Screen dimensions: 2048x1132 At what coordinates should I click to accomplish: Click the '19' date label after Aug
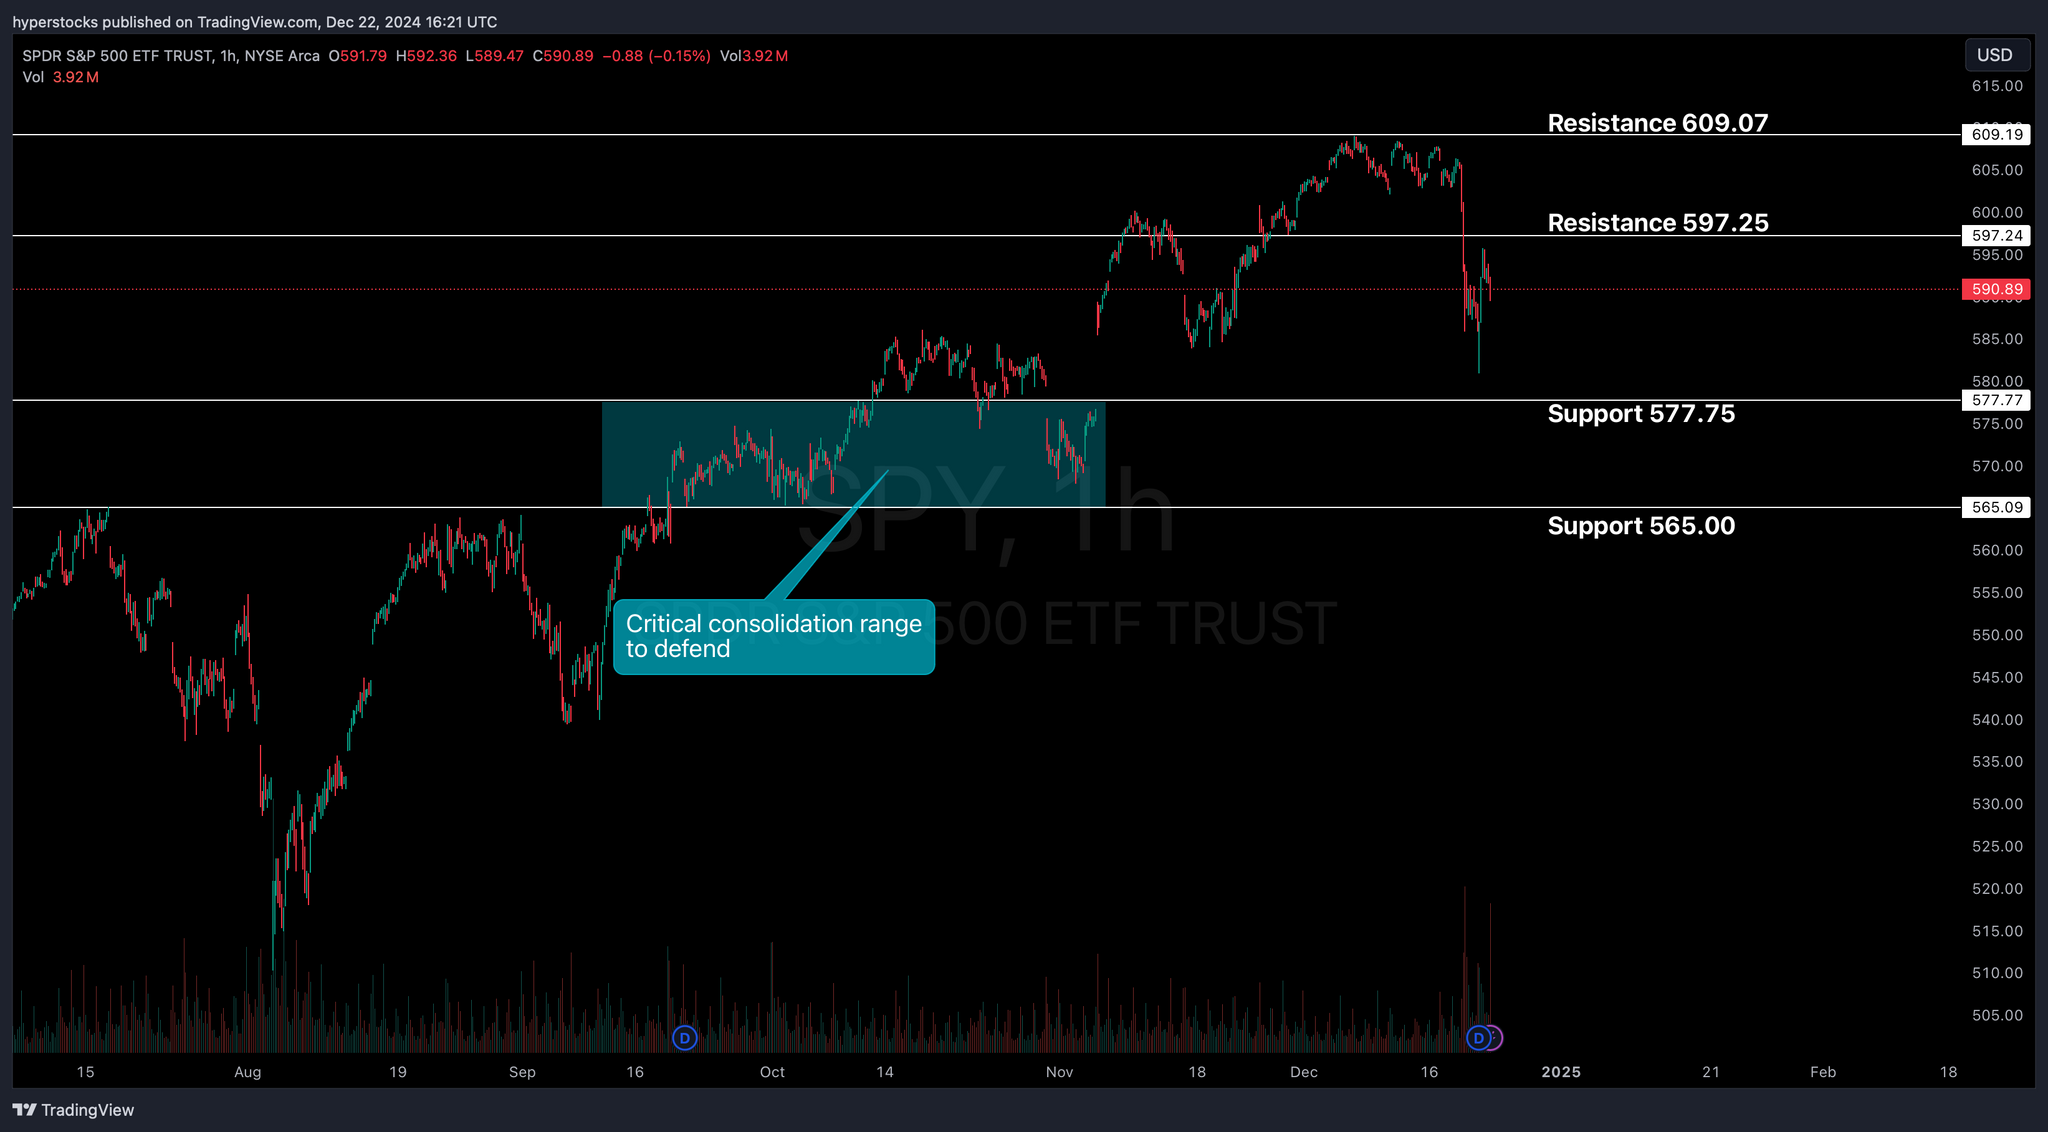pos(398,1072)
